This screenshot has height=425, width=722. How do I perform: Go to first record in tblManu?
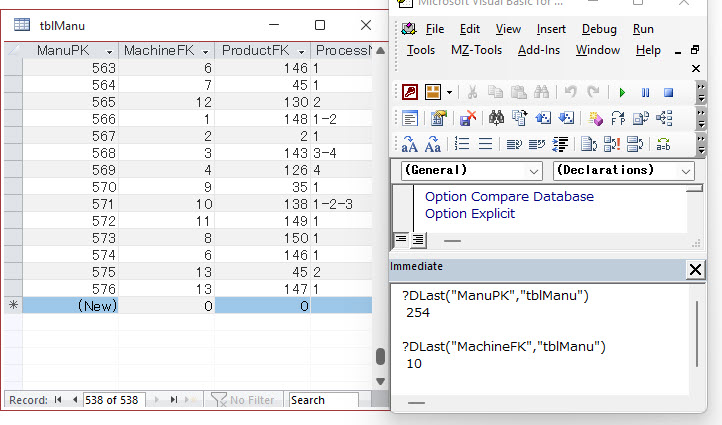58,400
